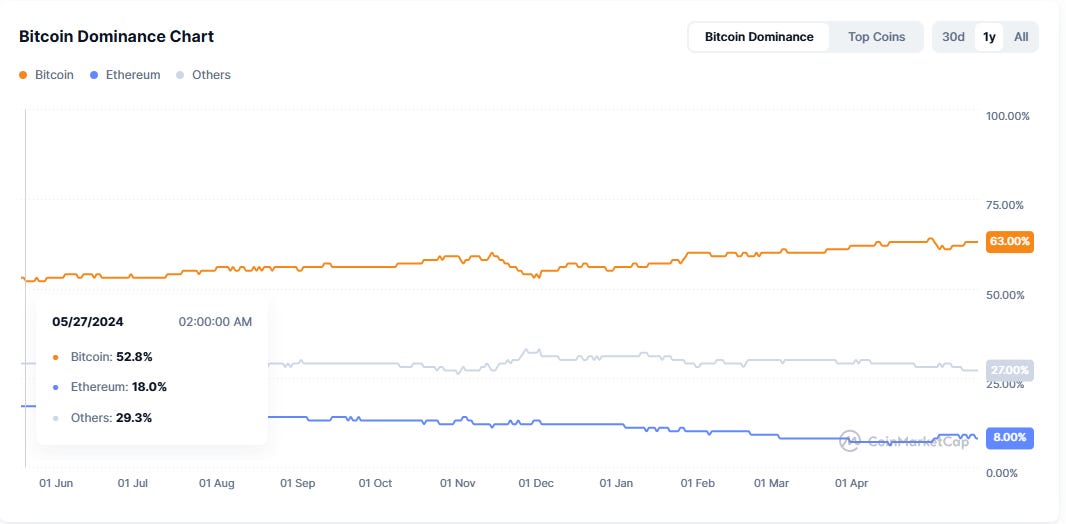Viewport: 1066px width, 524px height.
Task: Click the 01 Nov date label
Action: pyautogui.click(x=458, y=483)
